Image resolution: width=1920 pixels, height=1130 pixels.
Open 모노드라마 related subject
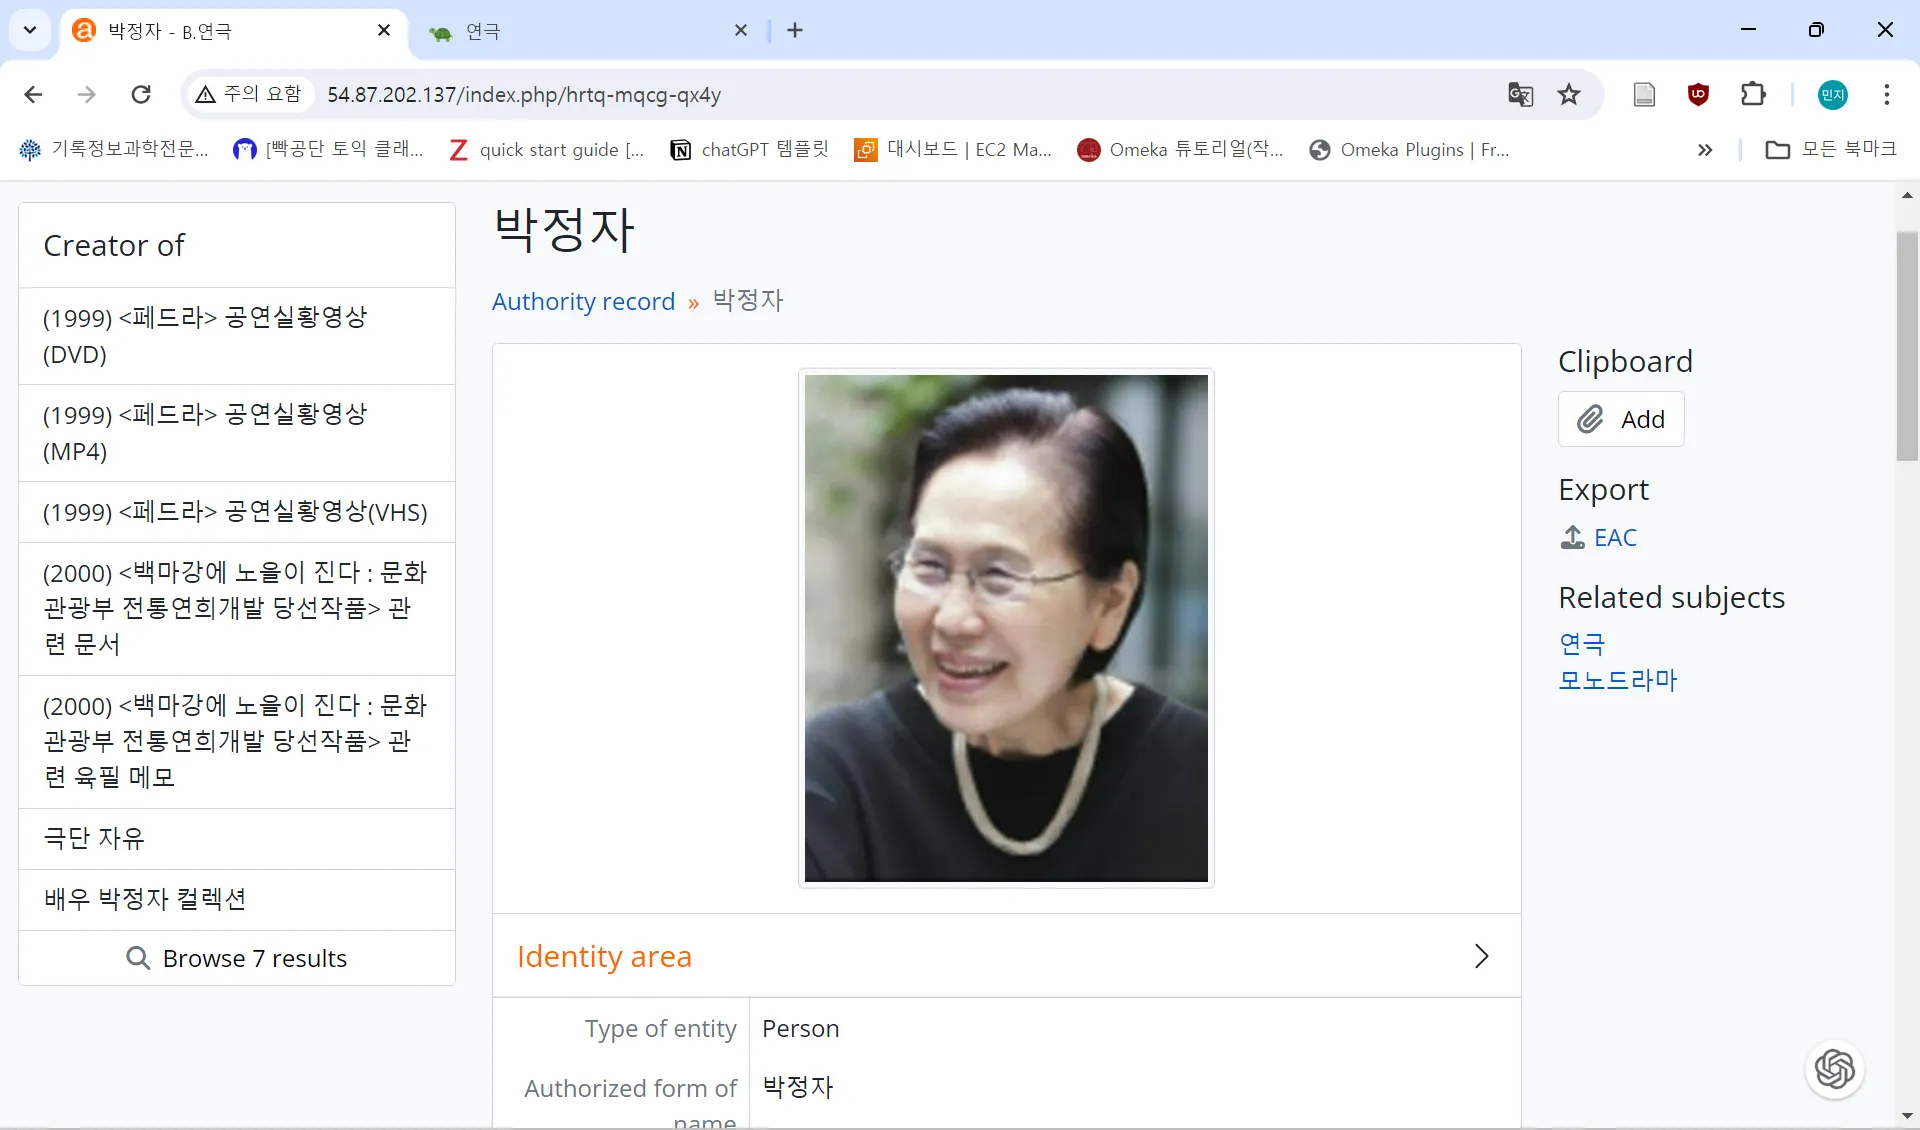click(1617, 681)
